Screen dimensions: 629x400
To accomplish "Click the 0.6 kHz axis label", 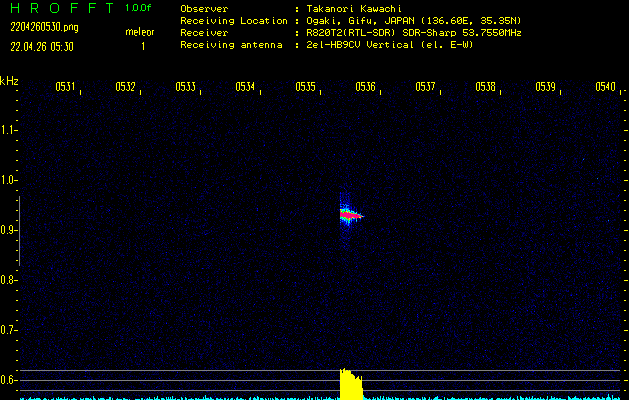I will pyautogui.click(x=8, y=380).
